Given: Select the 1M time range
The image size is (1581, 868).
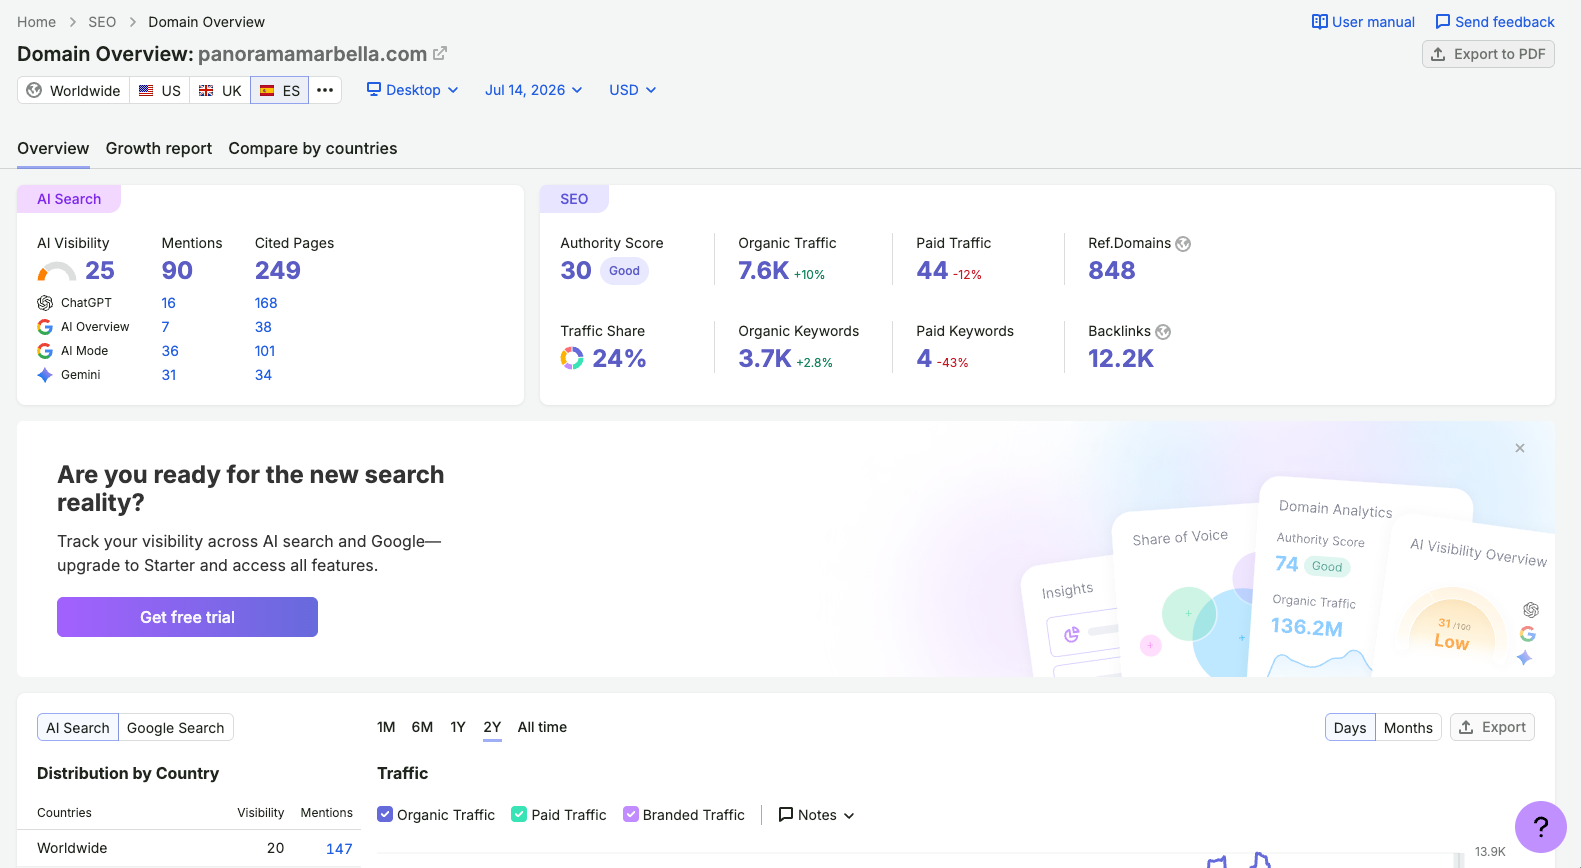Looking at the screenshot, I should (386, 727).
